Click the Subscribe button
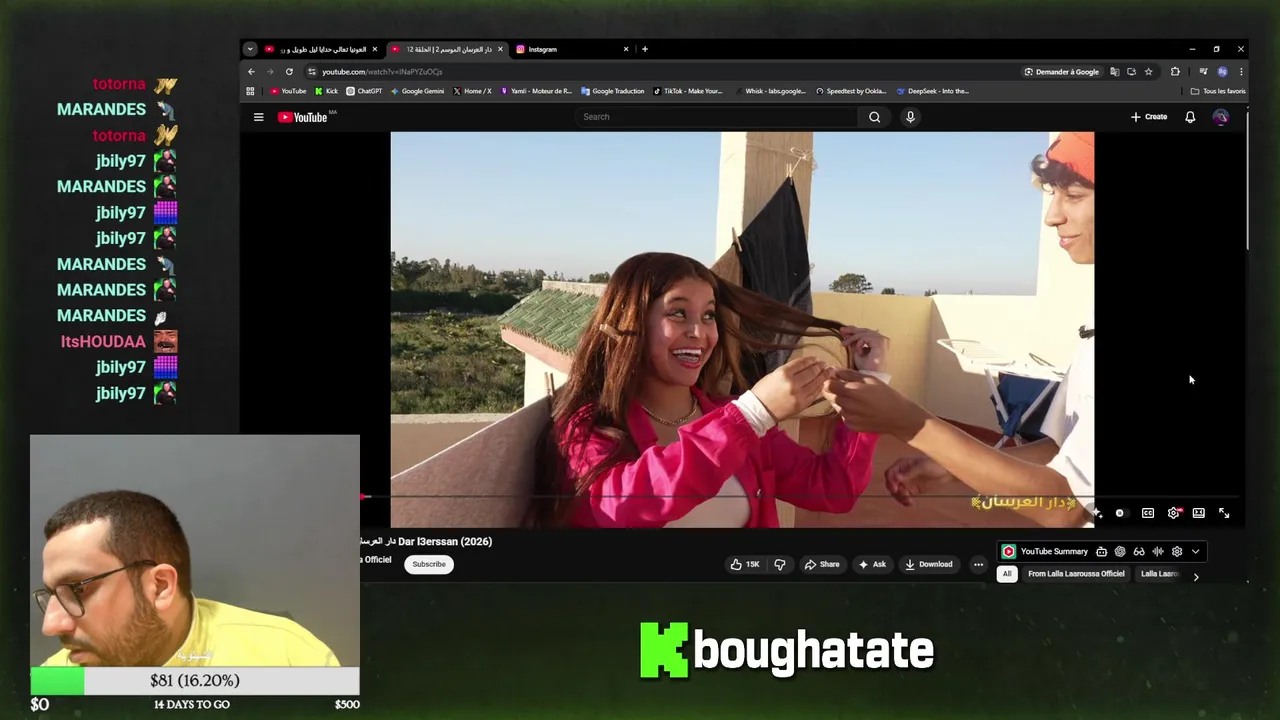 [x=429, y=564]
